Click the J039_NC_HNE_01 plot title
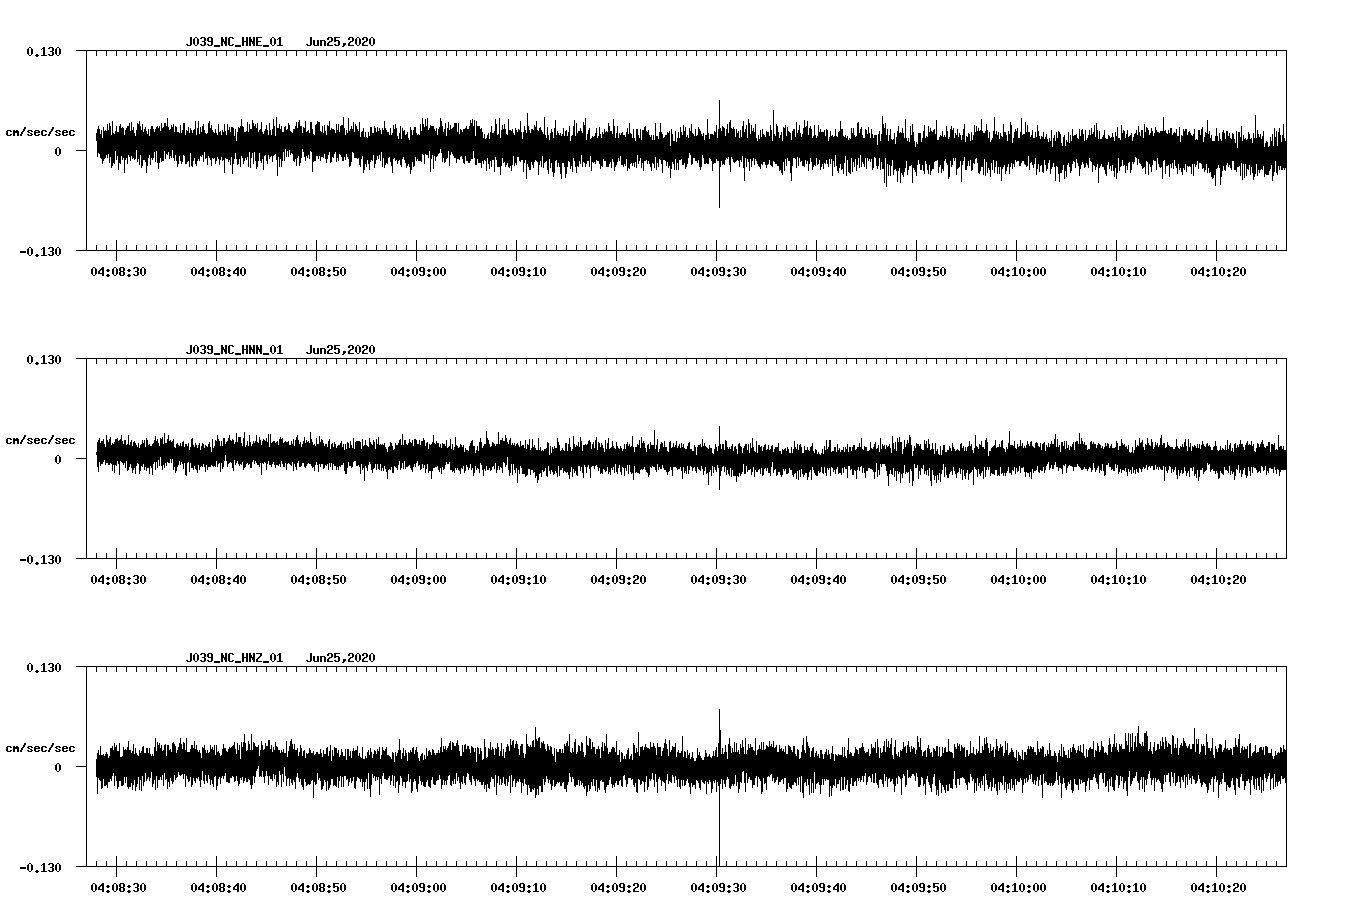The width and height of the screenshot is (1358, 924). [x=234, y=42]
